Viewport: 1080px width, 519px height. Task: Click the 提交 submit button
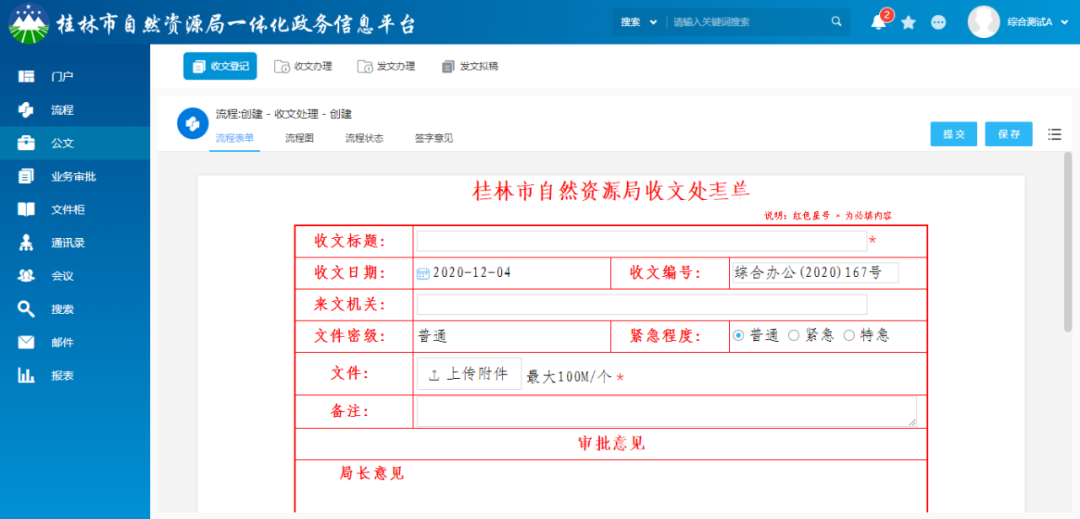tap(954, 134)
